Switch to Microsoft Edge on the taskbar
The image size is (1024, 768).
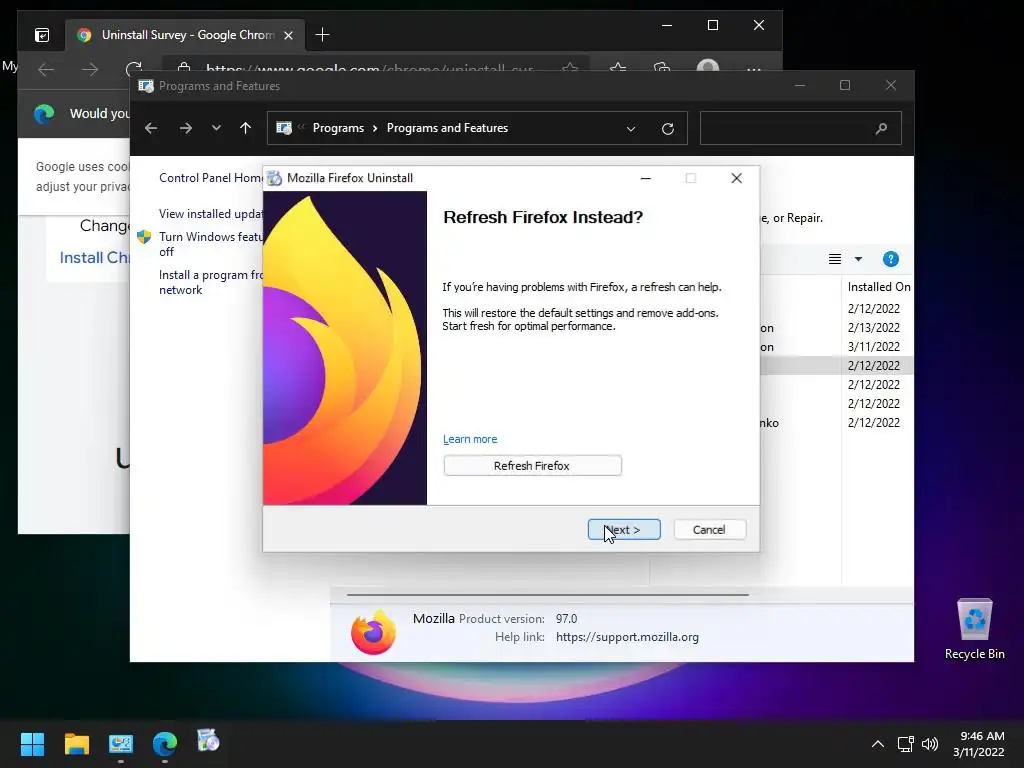click(165, 744)
